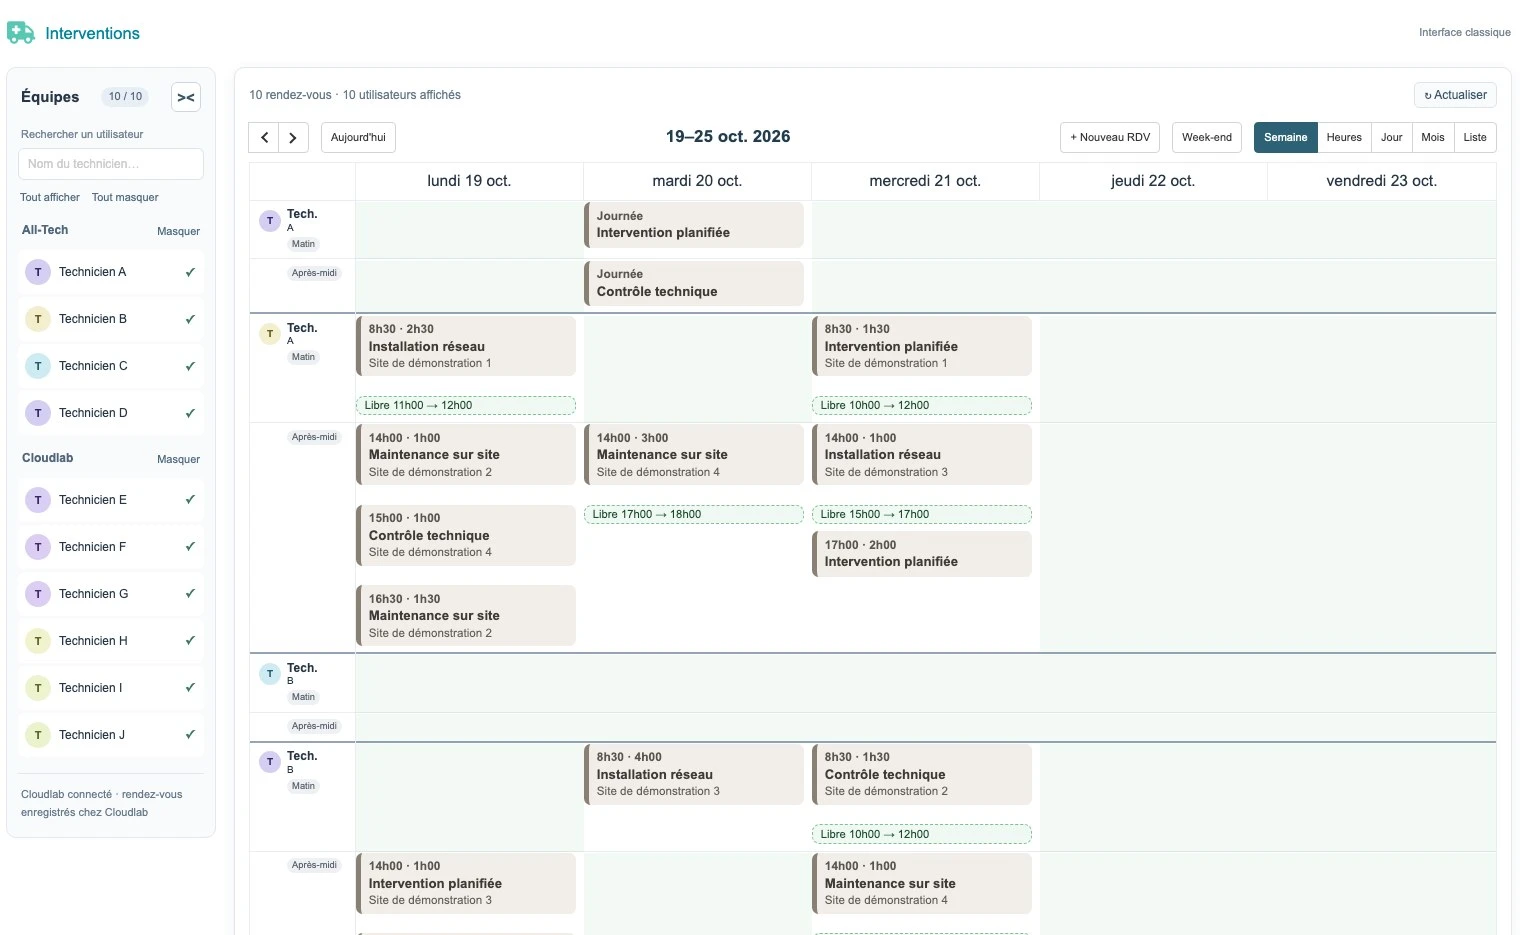Click Technicien J avatar in sidebar
The height and width of the screenshot is (935, 1520).
(x=38, y=735)
